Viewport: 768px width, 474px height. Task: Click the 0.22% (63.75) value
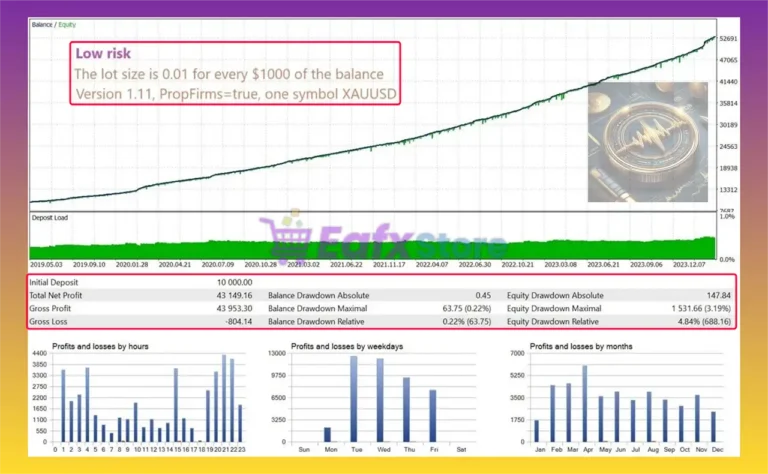(466, 322)
